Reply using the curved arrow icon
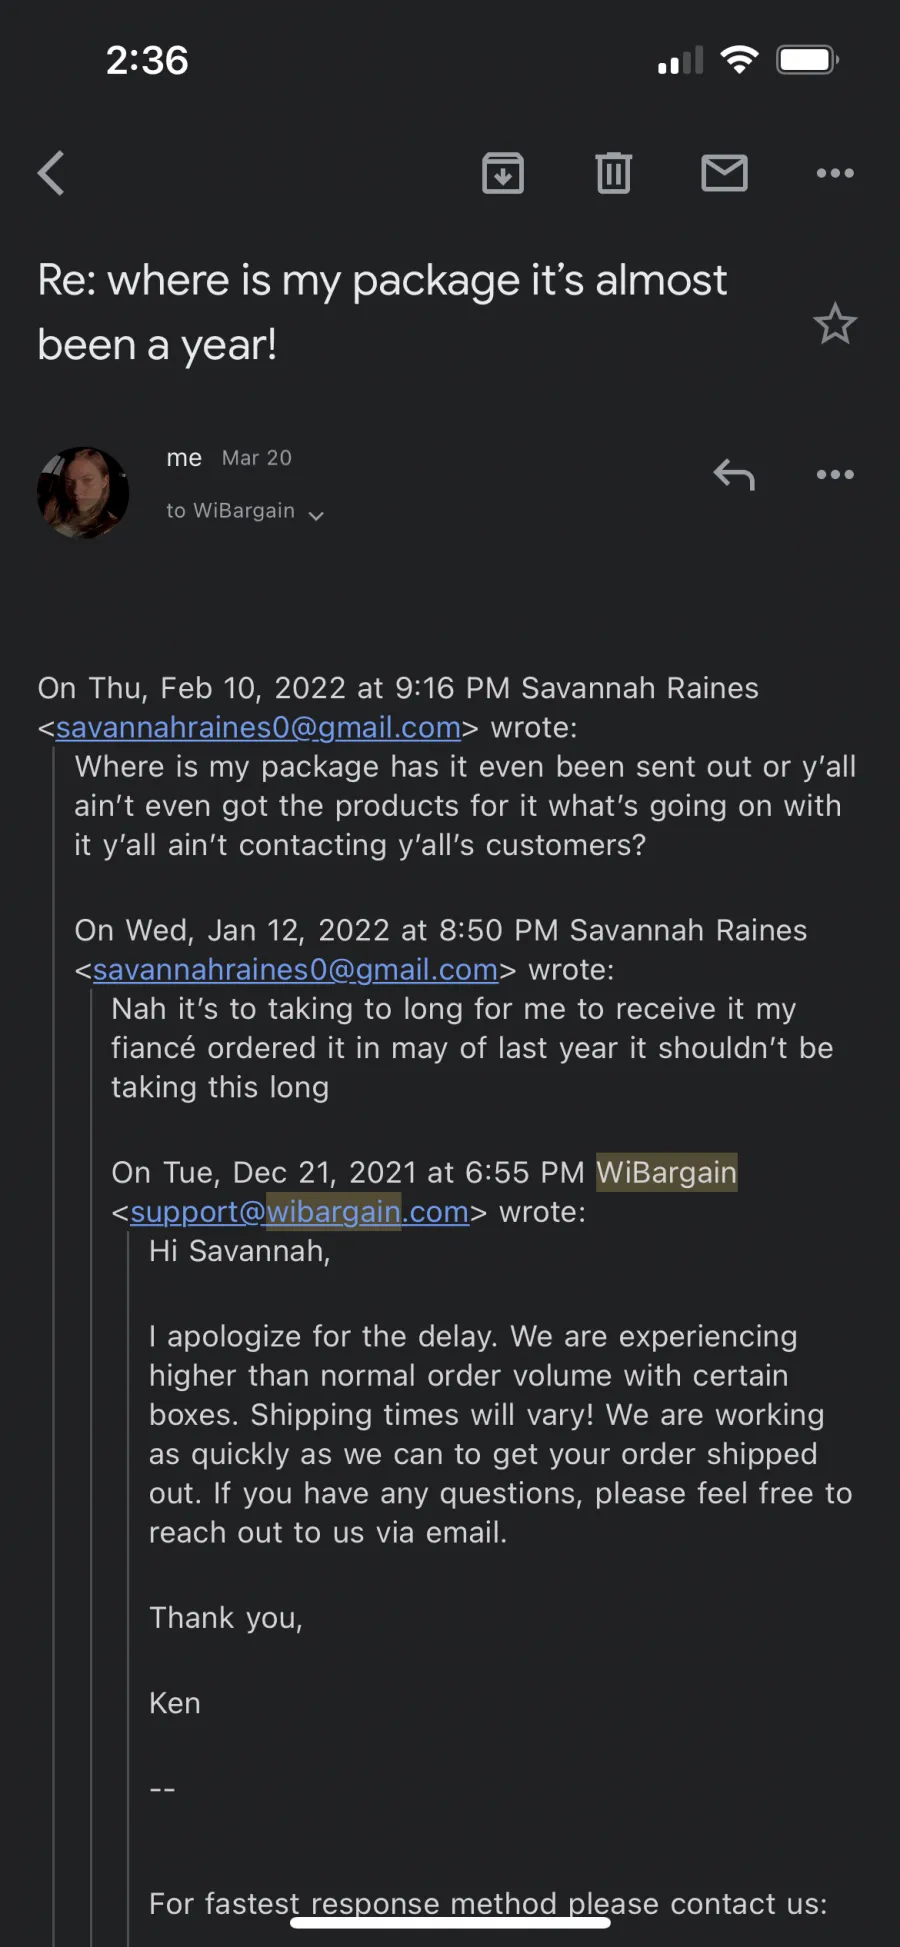This screenshot has width=900, height=1947. [x=734, y=474]
